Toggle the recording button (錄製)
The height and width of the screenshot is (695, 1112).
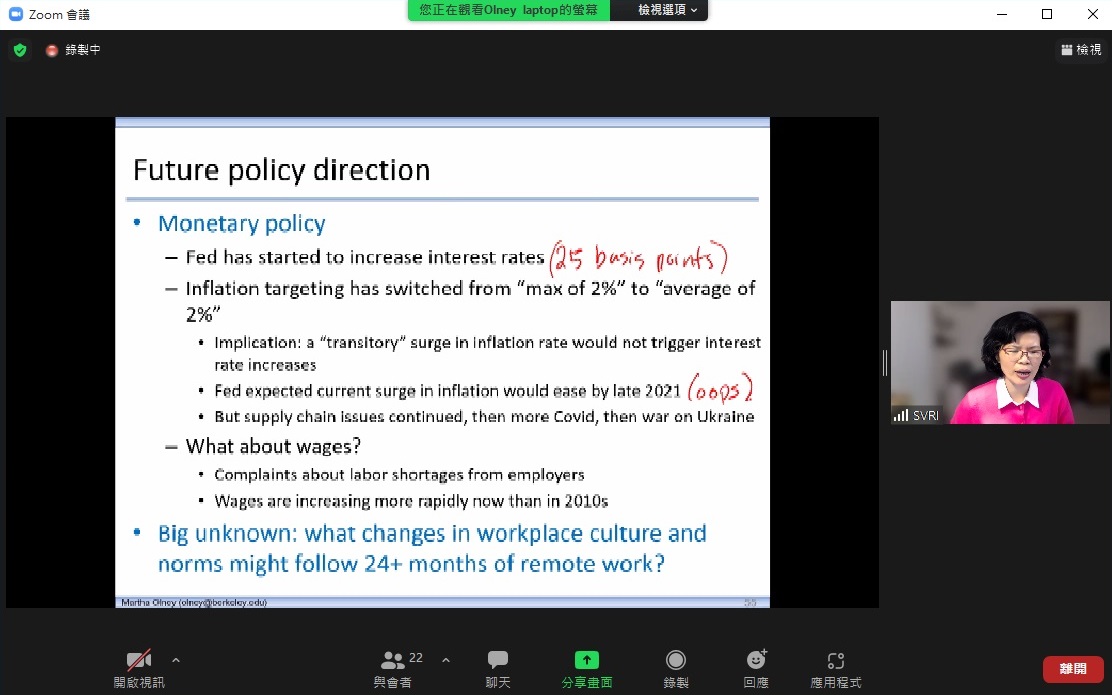pyautogui.click(x=676, y=668)
